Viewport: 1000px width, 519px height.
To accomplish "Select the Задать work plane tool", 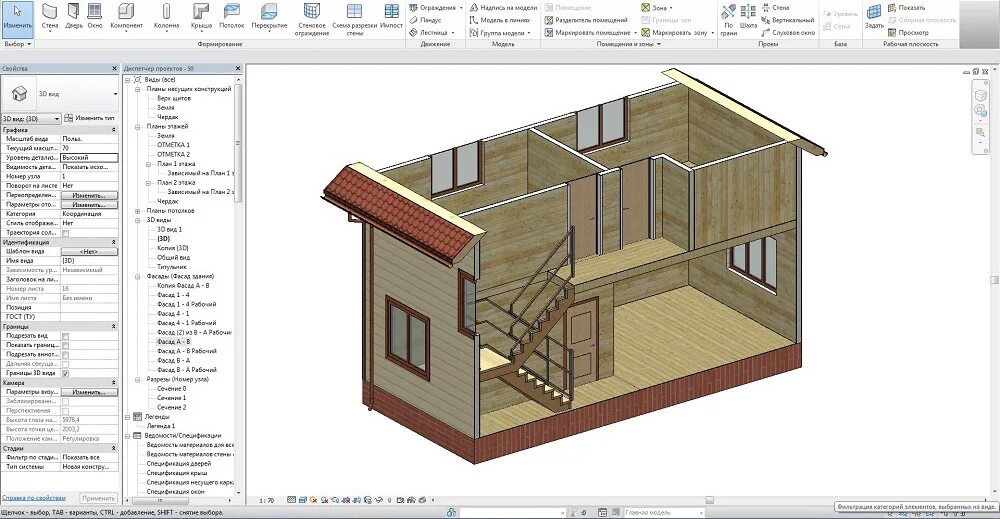I will click(x=874, y=17).
